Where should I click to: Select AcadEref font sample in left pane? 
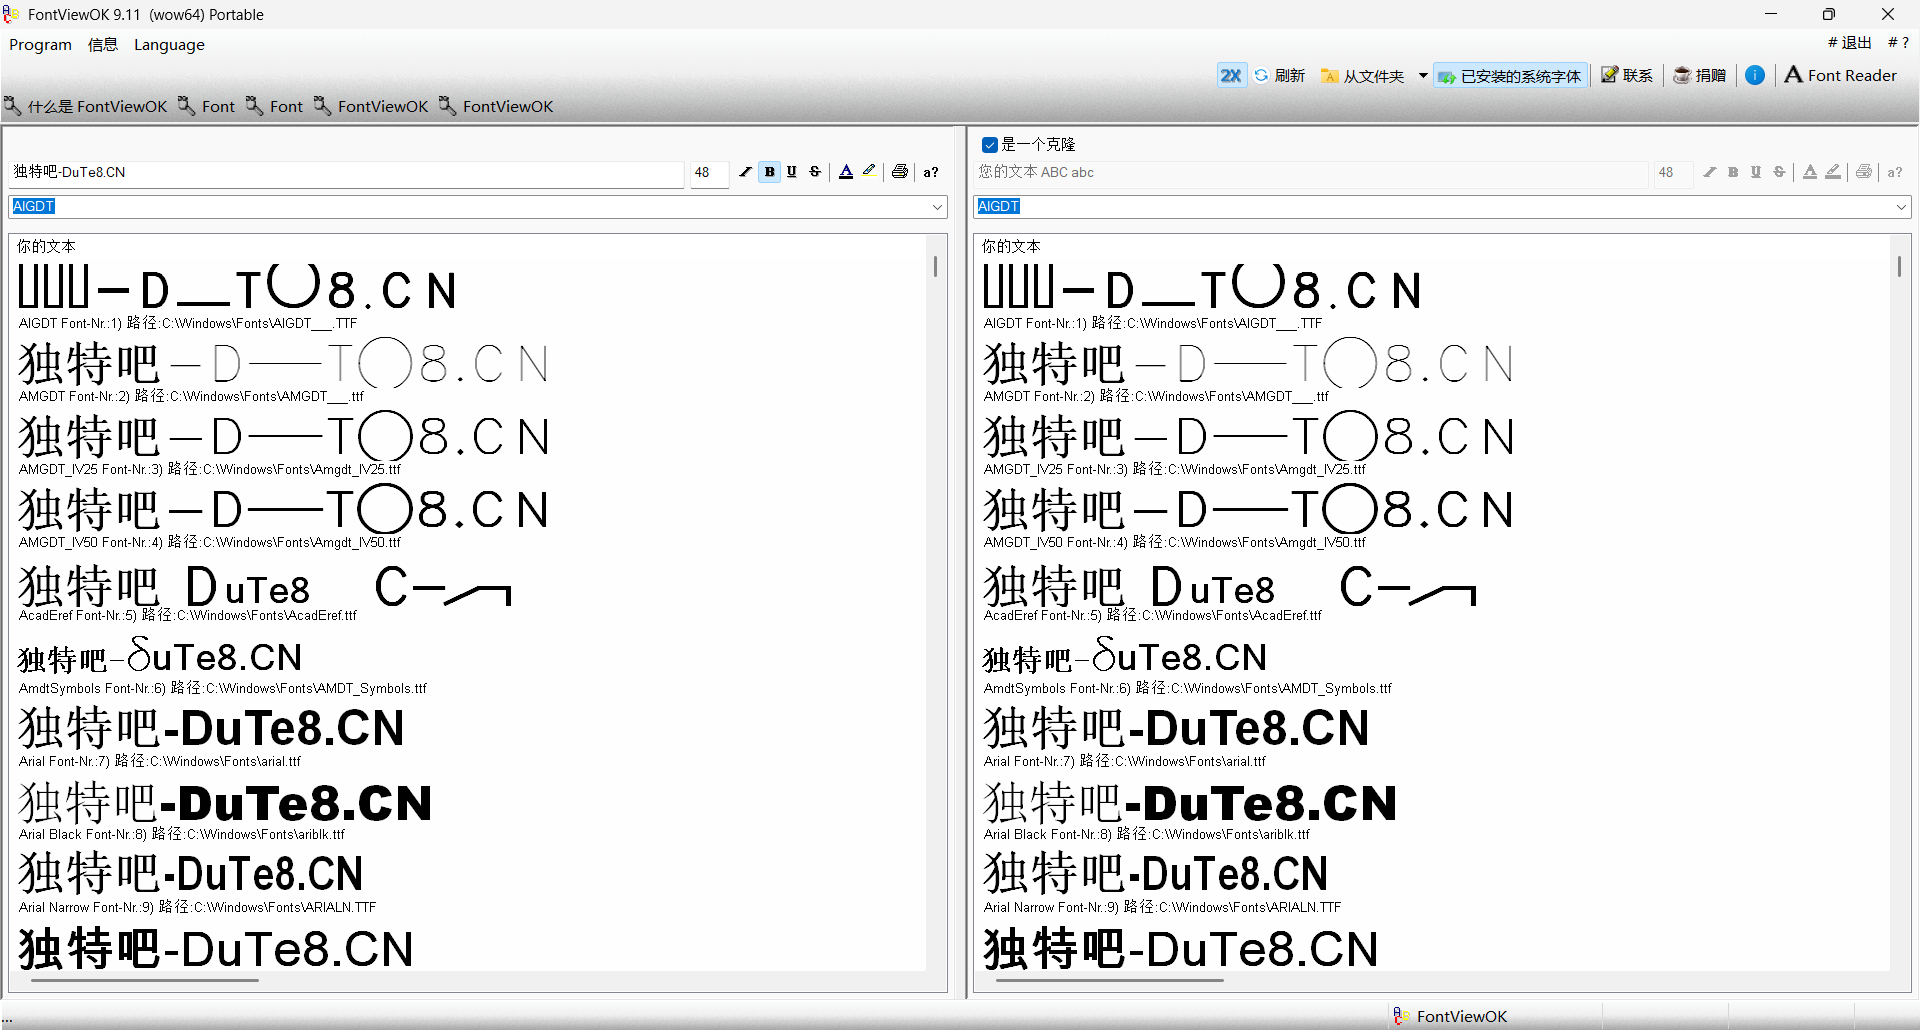(x=265, y=585)
